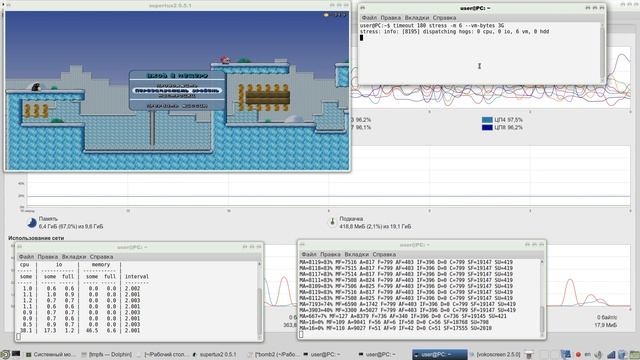Click the en keyboard layout indicator

tap(588, 354)
